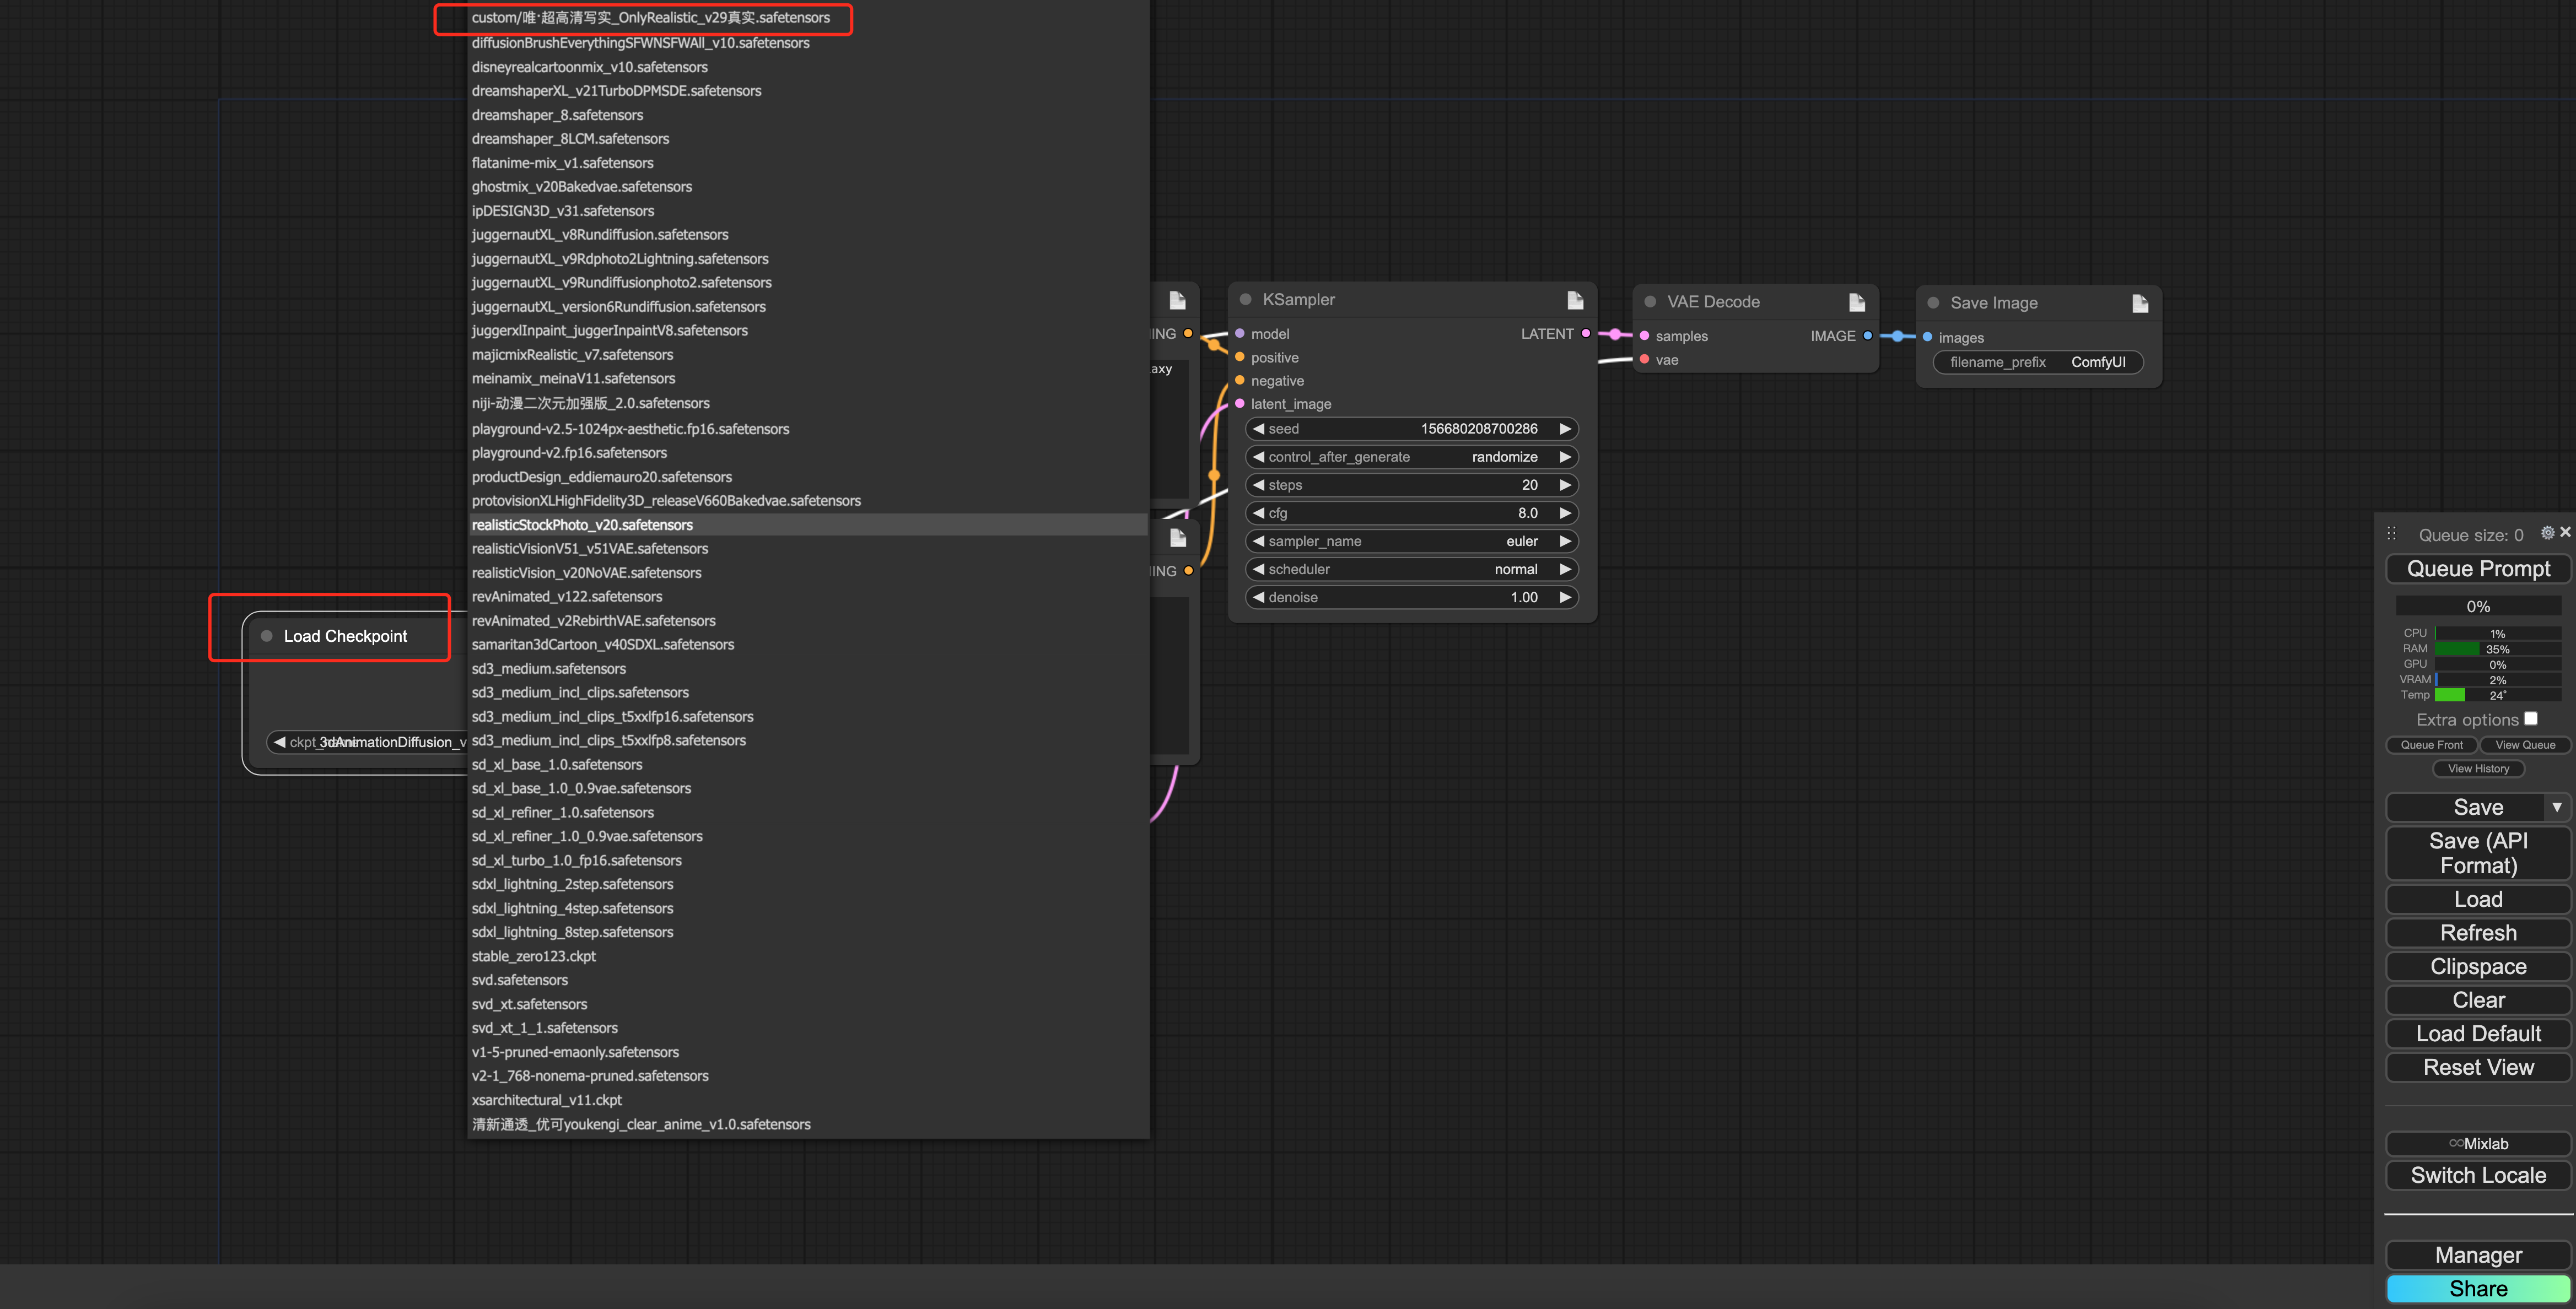Image resolution: width=2576 pixels, height=1309 pixels.
Task: Click Save (API Format) button
Action: tap(2478, 853)
